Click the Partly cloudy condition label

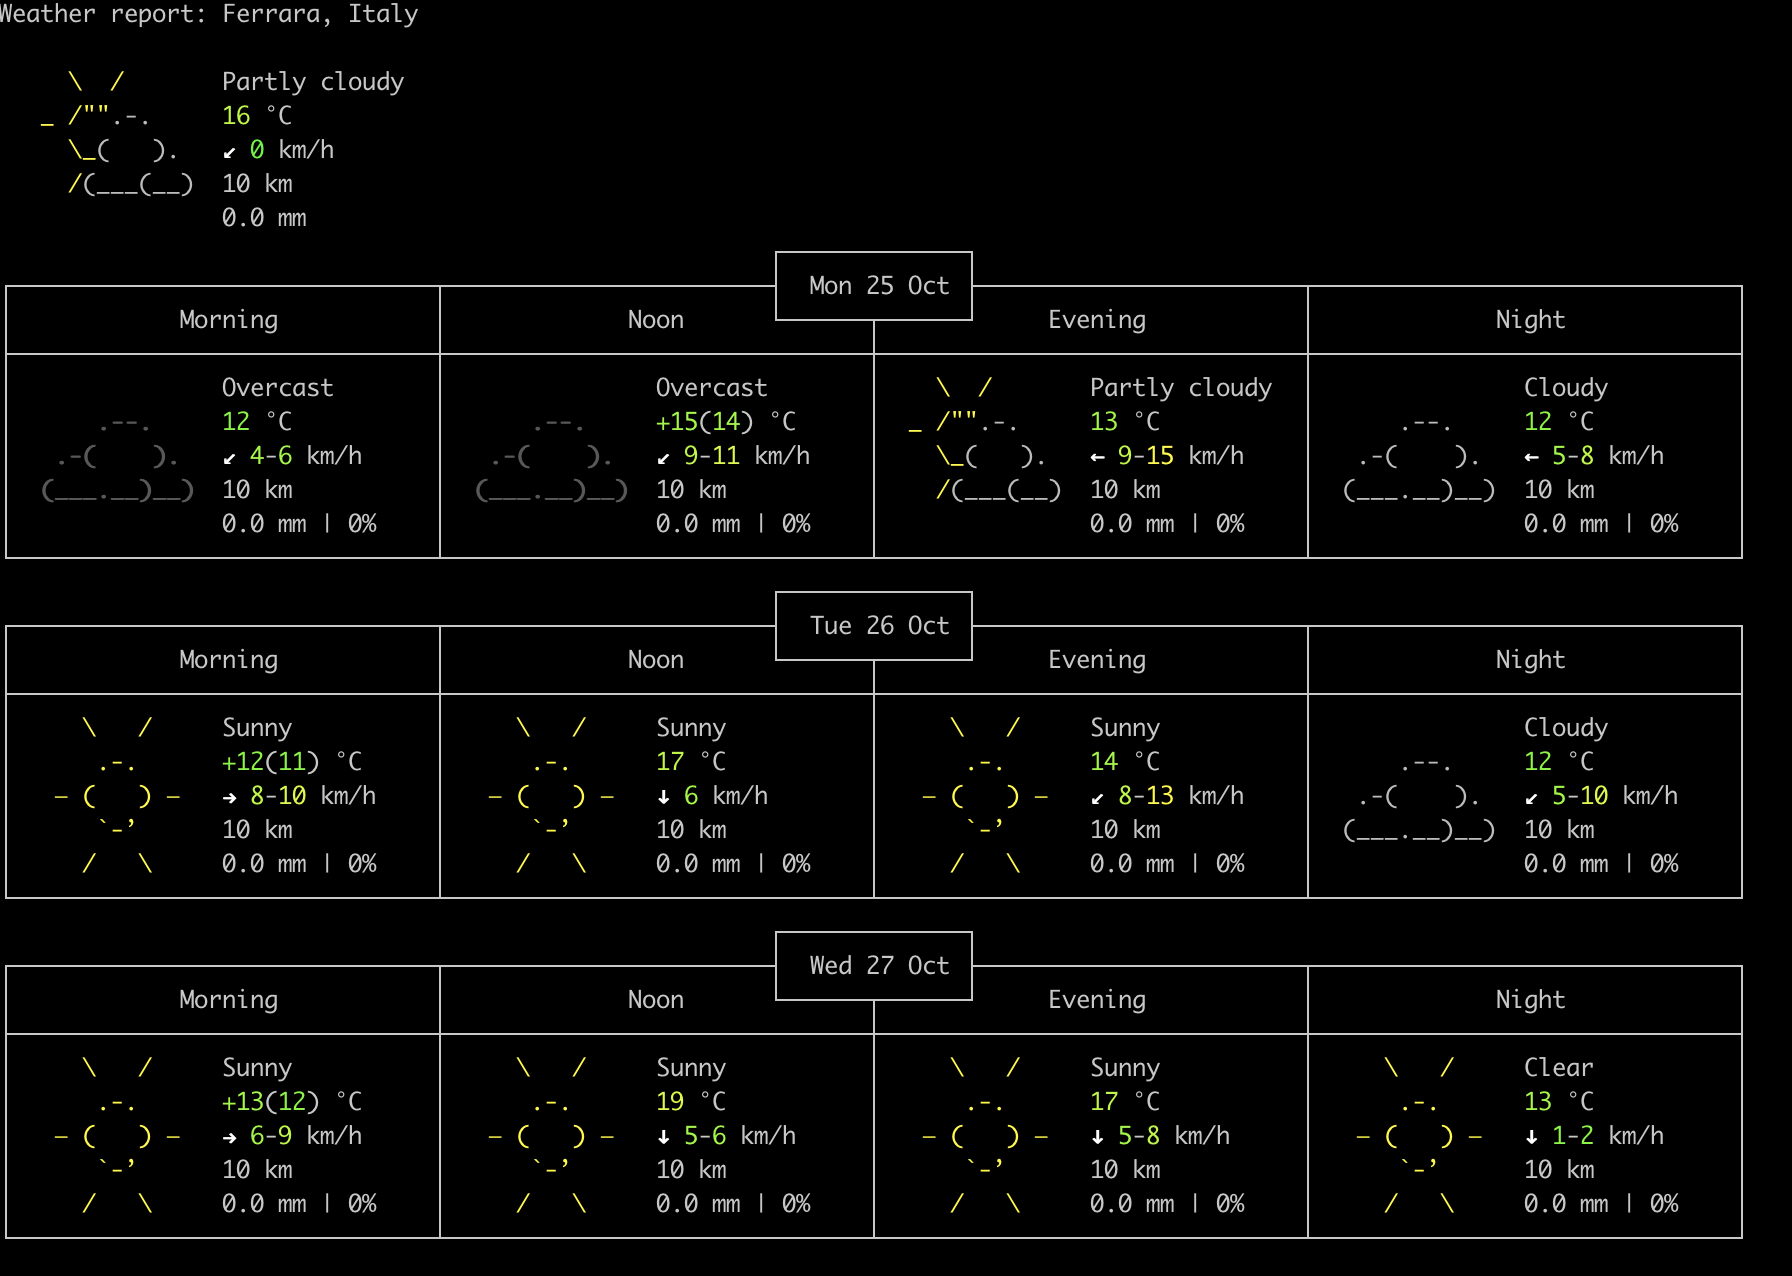313,81
